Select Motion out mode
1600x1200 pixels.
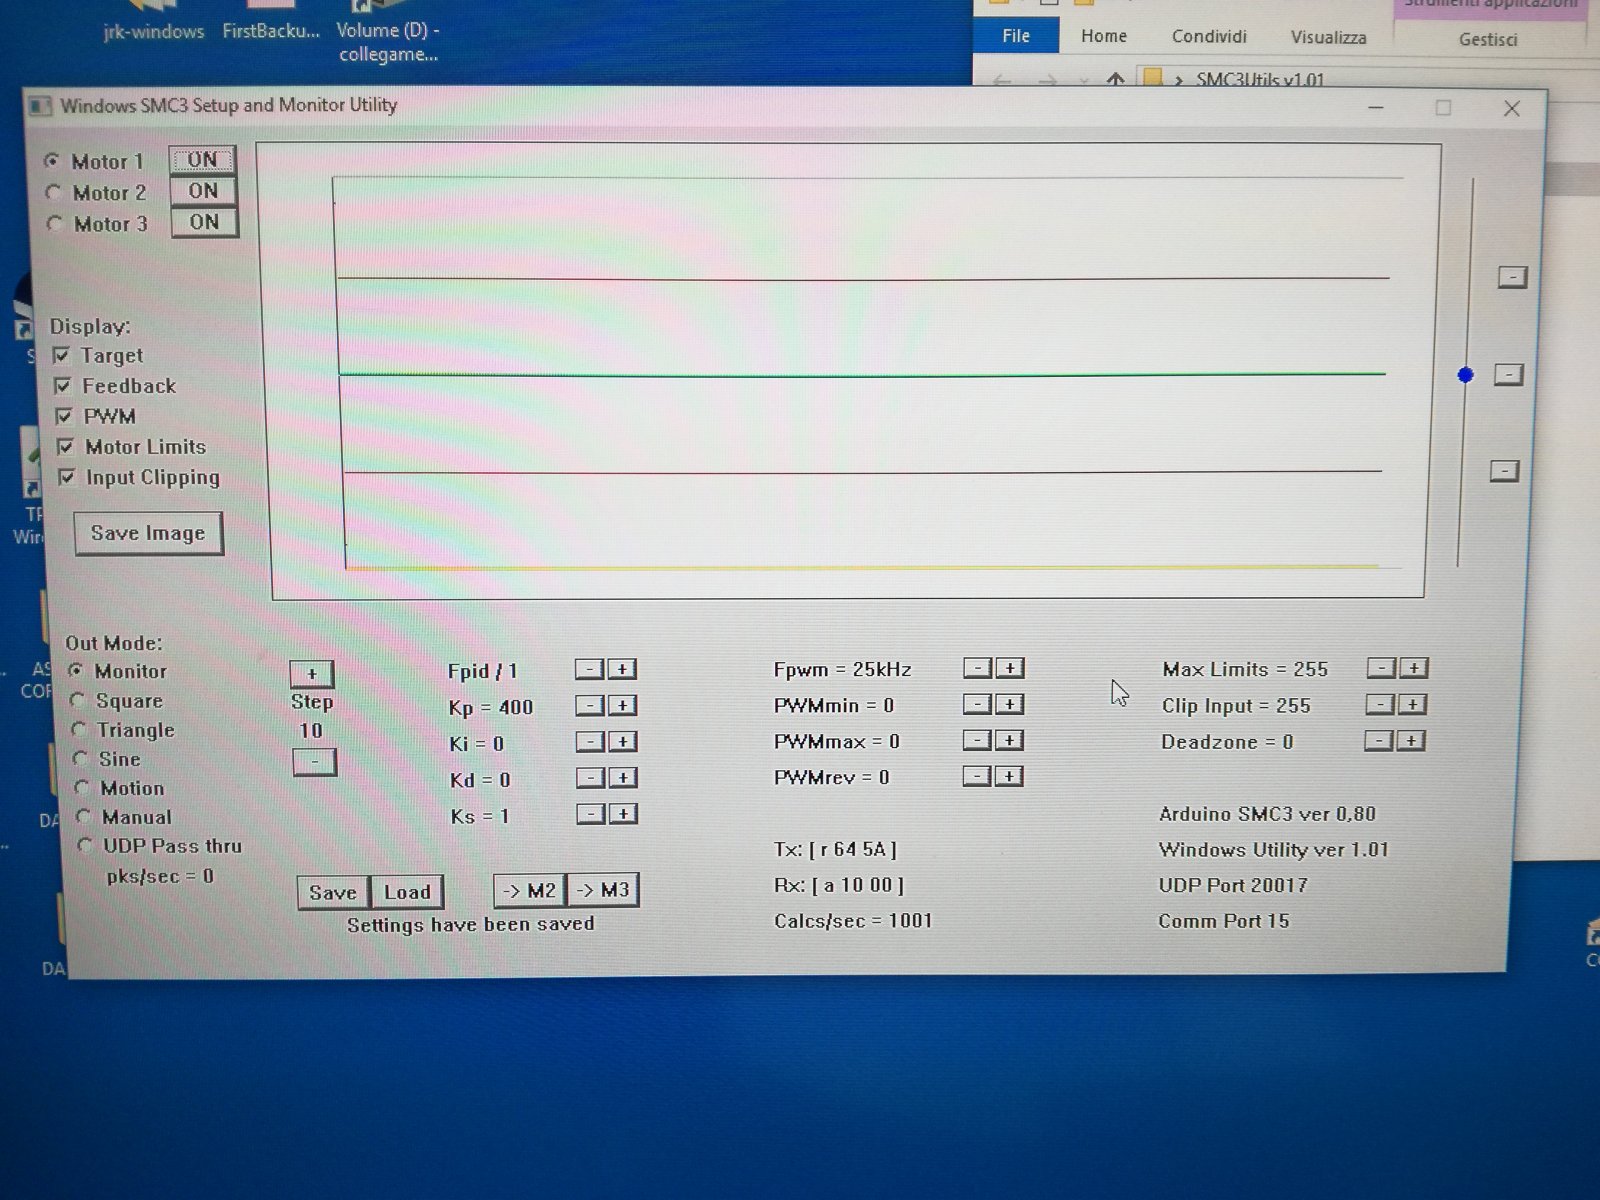[x=83, y=788]
